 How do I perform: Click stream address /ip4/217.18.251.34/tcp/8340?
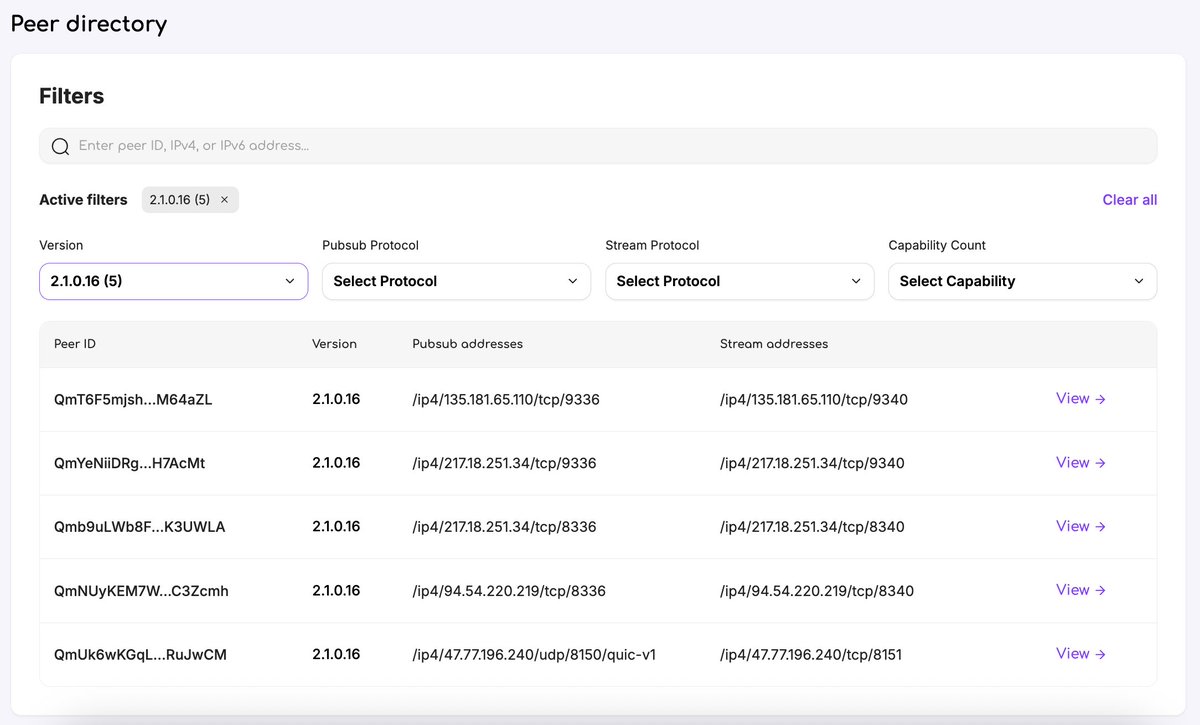[812, 527]
